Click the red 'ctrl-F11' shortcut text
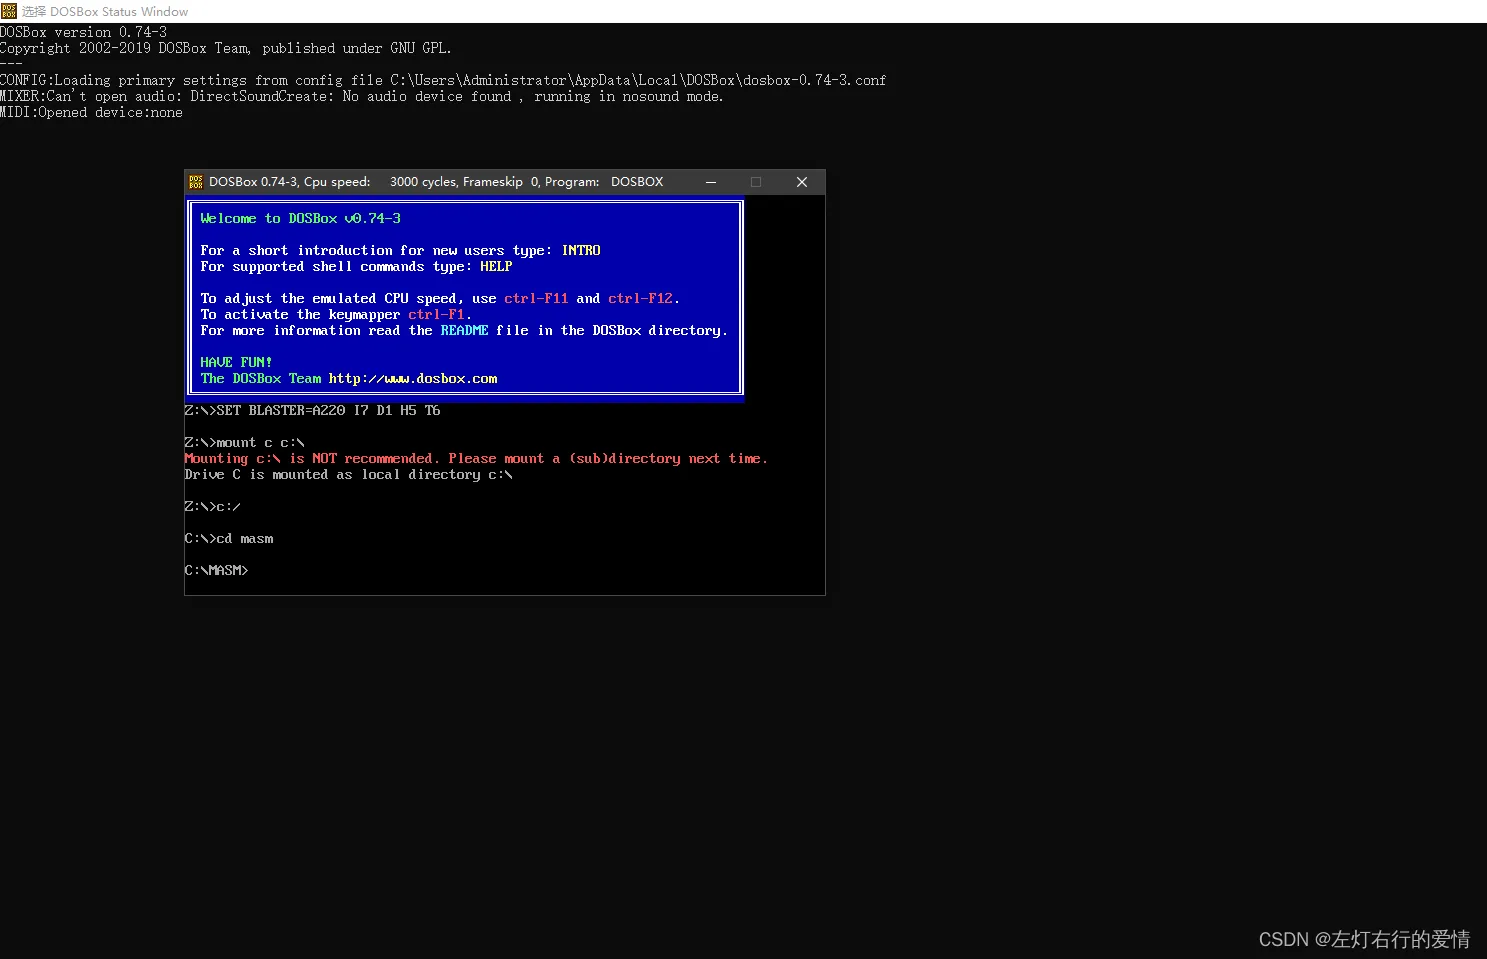The height and width of the screenshot is (959, 1487). coord(536,298)
